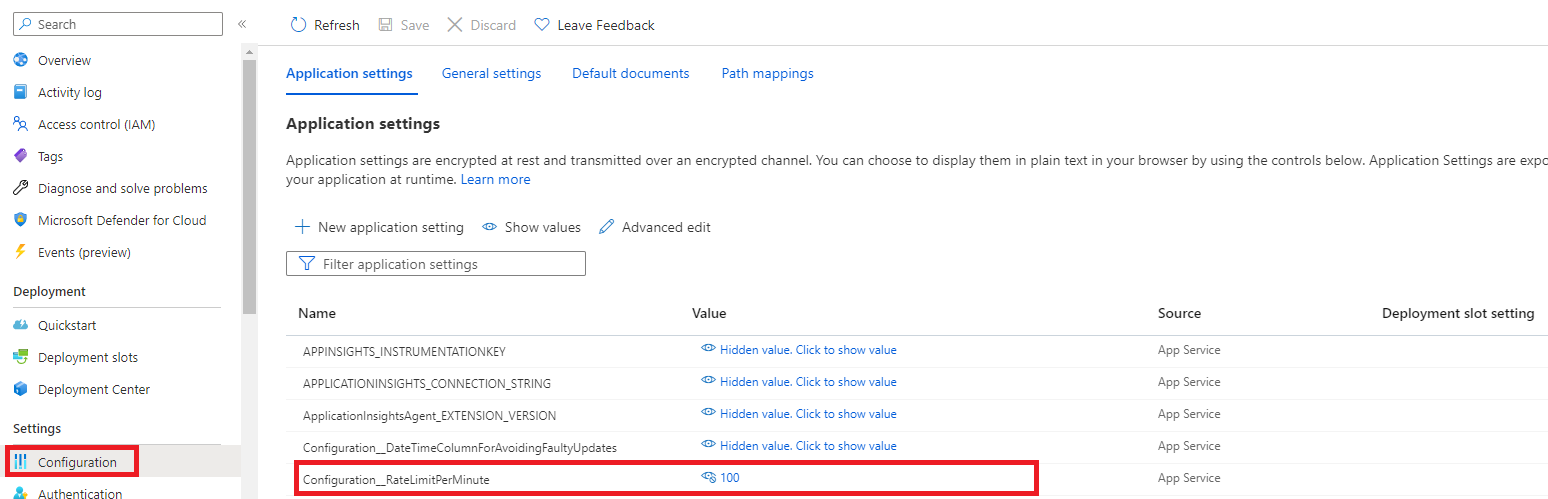Switch to Application settings tab

coord(349,73)
